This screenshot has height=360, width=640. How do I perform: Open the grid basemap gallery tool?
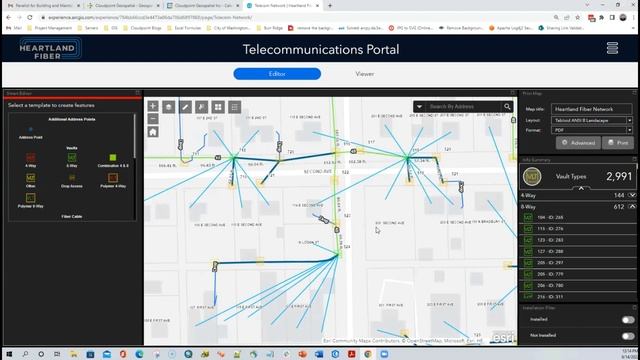coord(218,107)
